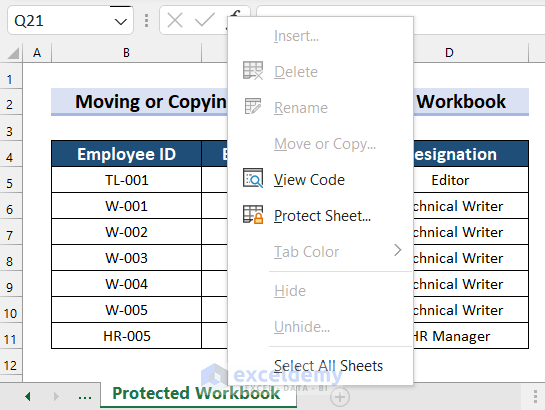Click the formula bar vertical dots handle
Viewport: 545px width, 410px height.
pyautogui.click(x=146, y=20)
